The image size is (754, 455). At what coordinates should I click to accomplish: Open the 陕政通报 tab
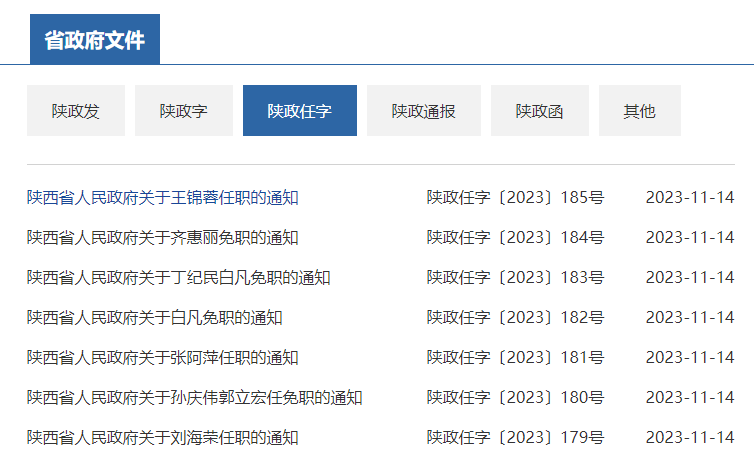[424, 111]
